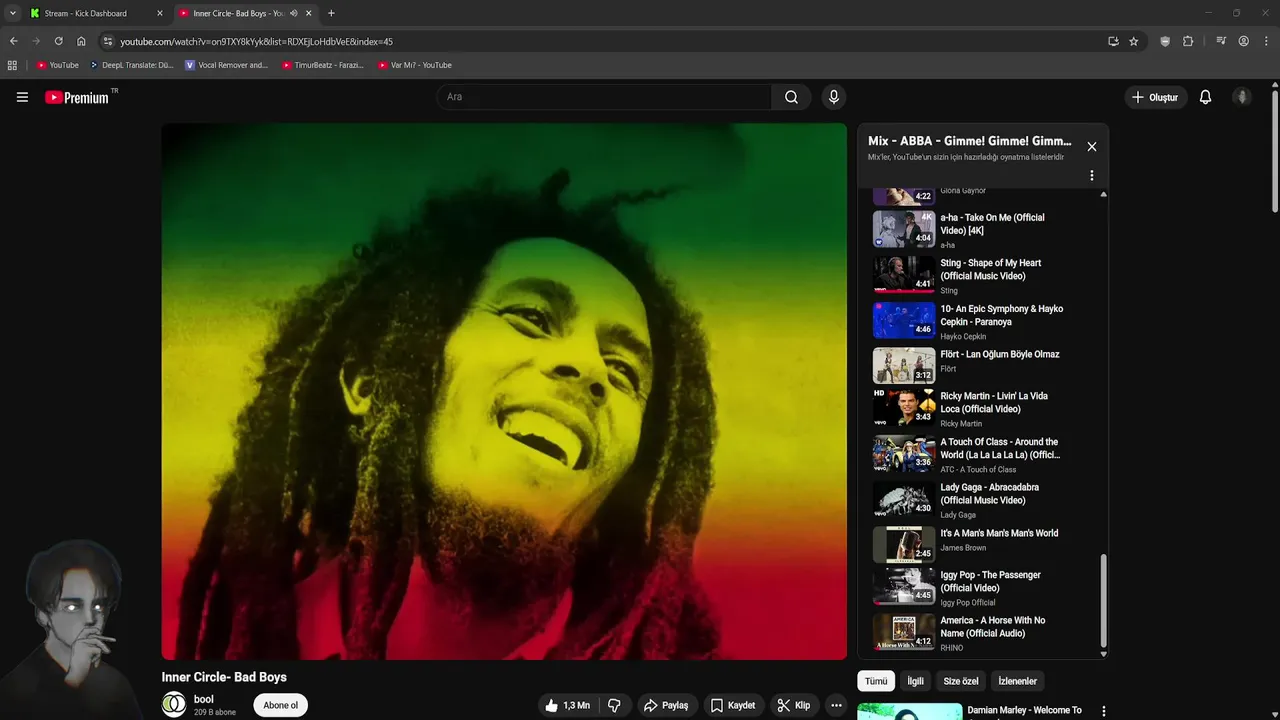Mute the Inner Circle tab audio icon
This screenshot has height=720, width=1280.
(293, 13)
